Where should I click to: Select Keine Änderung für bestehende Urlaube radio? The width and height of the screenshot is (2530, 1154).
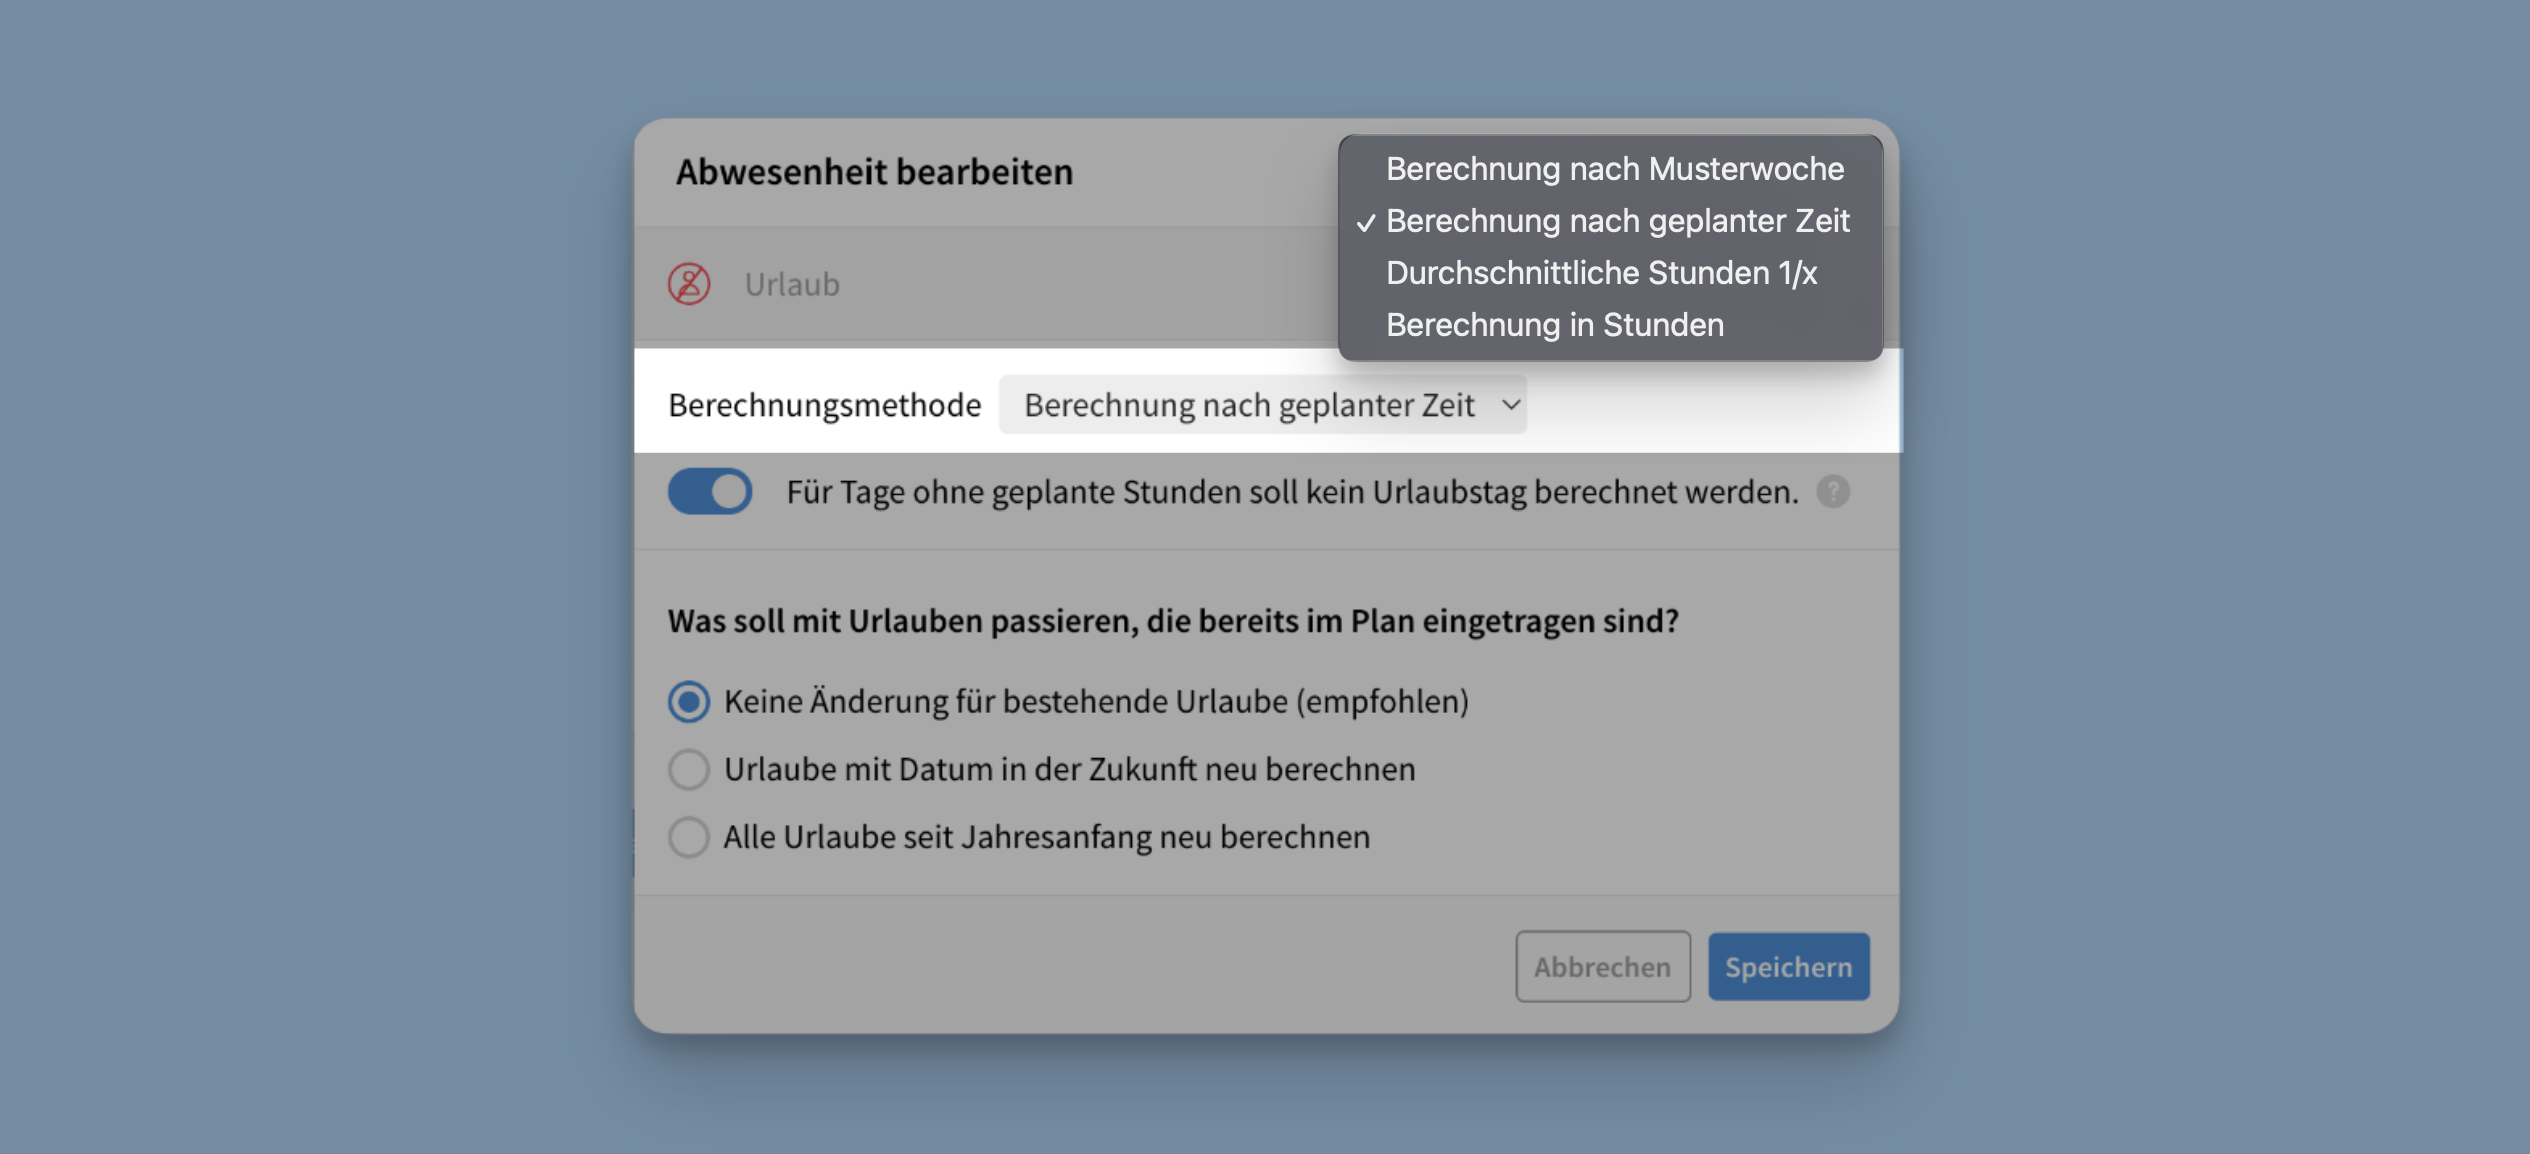[x=689, y=702]
